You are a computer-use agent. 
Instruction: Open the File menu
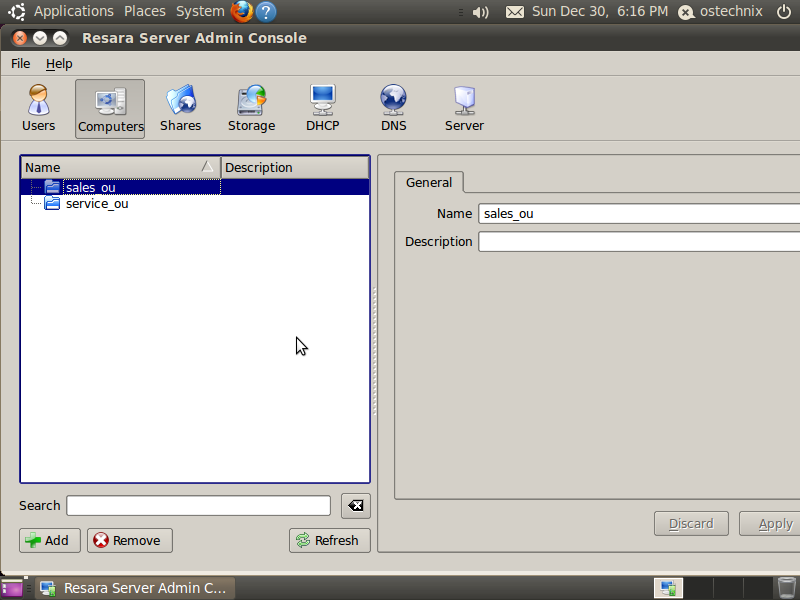[x=20, y=64]
